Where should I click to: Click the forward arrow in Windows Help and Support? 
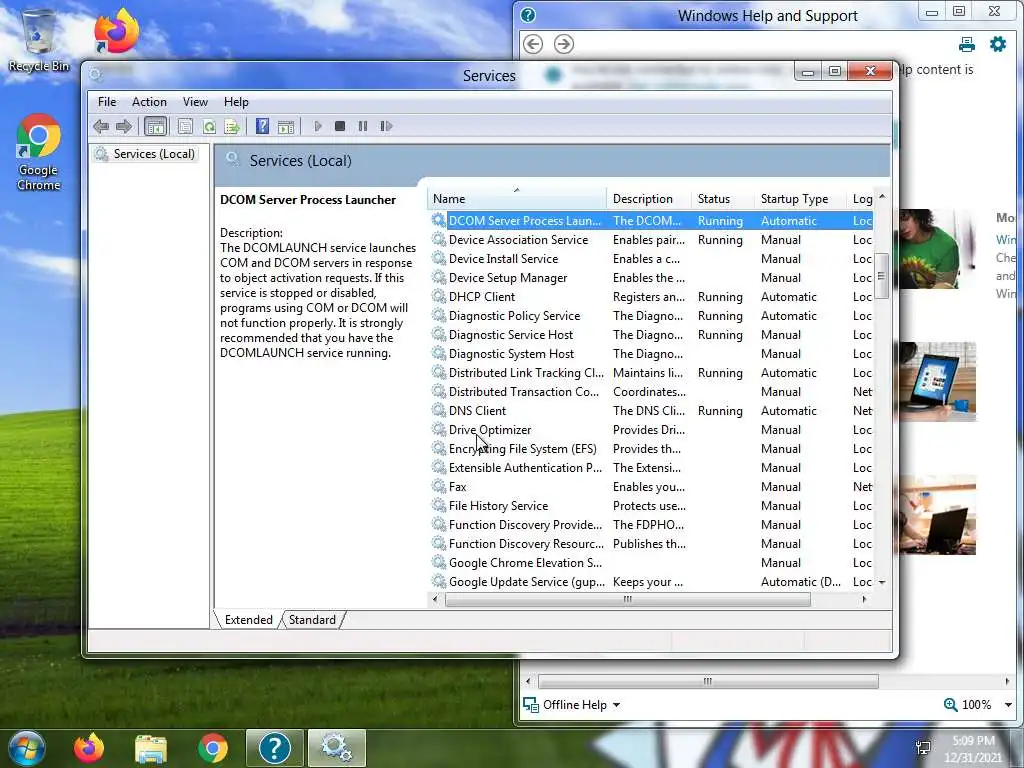[564, 44]
